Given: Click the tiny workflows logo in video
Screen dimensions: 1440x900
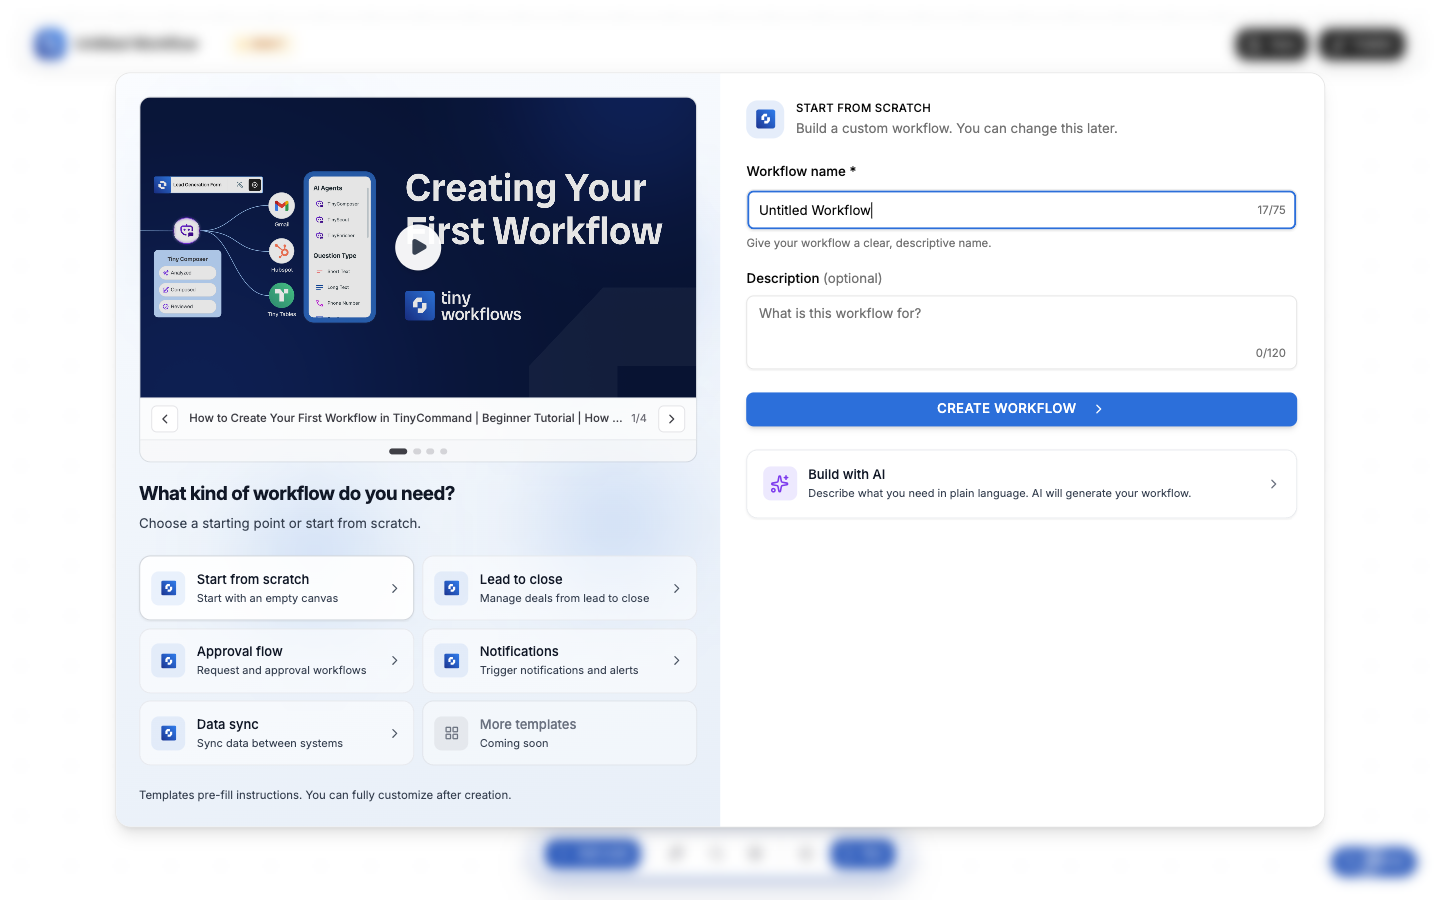Looking at the screenshot, I should 463,306.
